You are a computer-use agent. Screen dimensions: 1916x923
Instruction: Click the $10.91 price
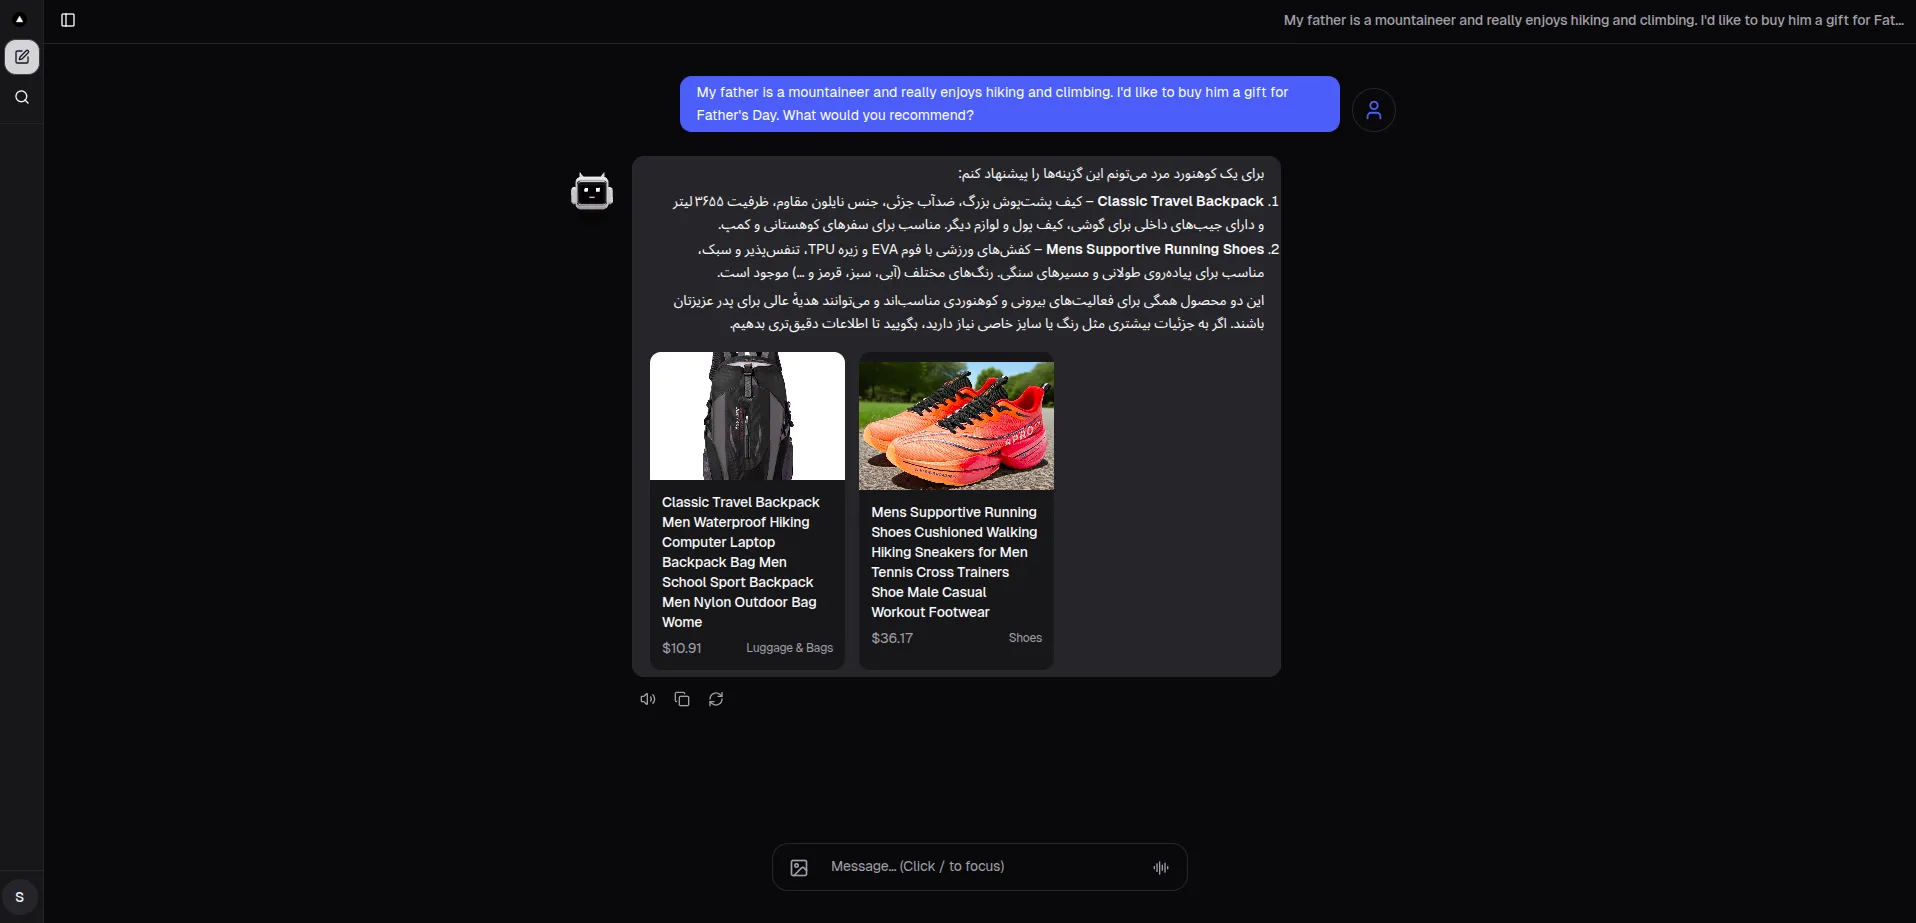(682, 648)
